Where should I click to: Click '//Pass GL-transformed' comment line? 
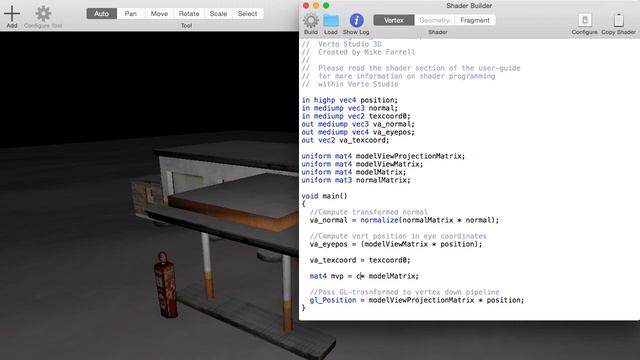point(404,292)
